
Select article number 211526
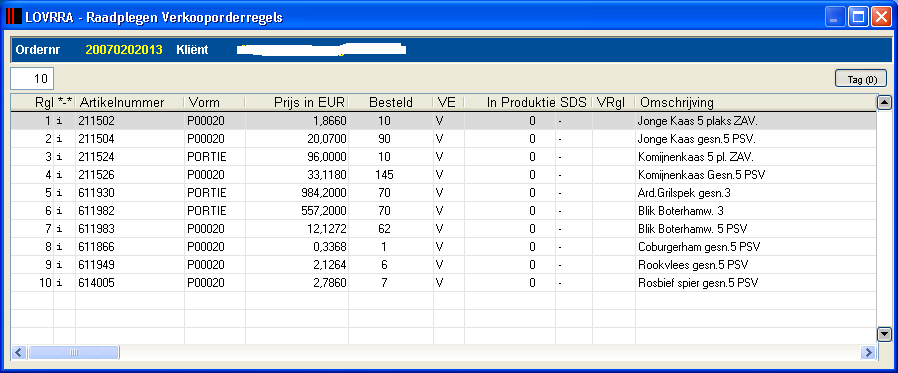coord(97,175)
